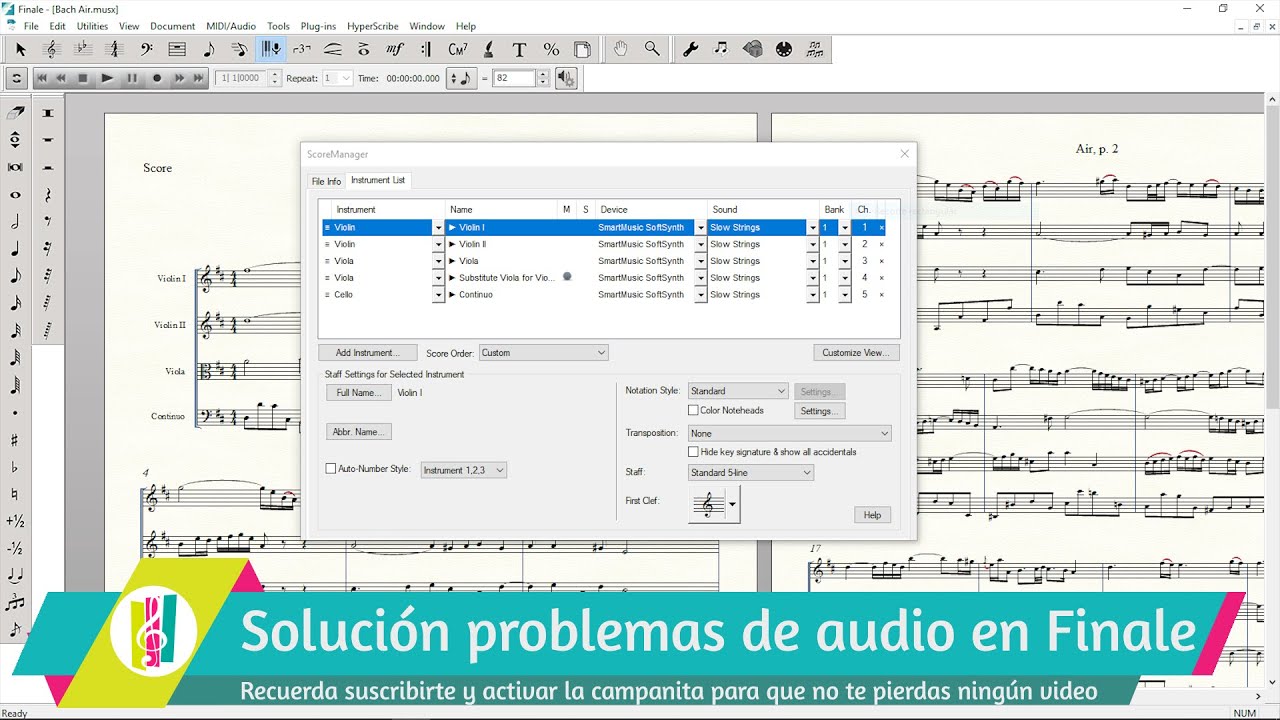Expand the Violin I name row triangle
The height and width of the screenshot is (720, 1280).
pos(452,228)
